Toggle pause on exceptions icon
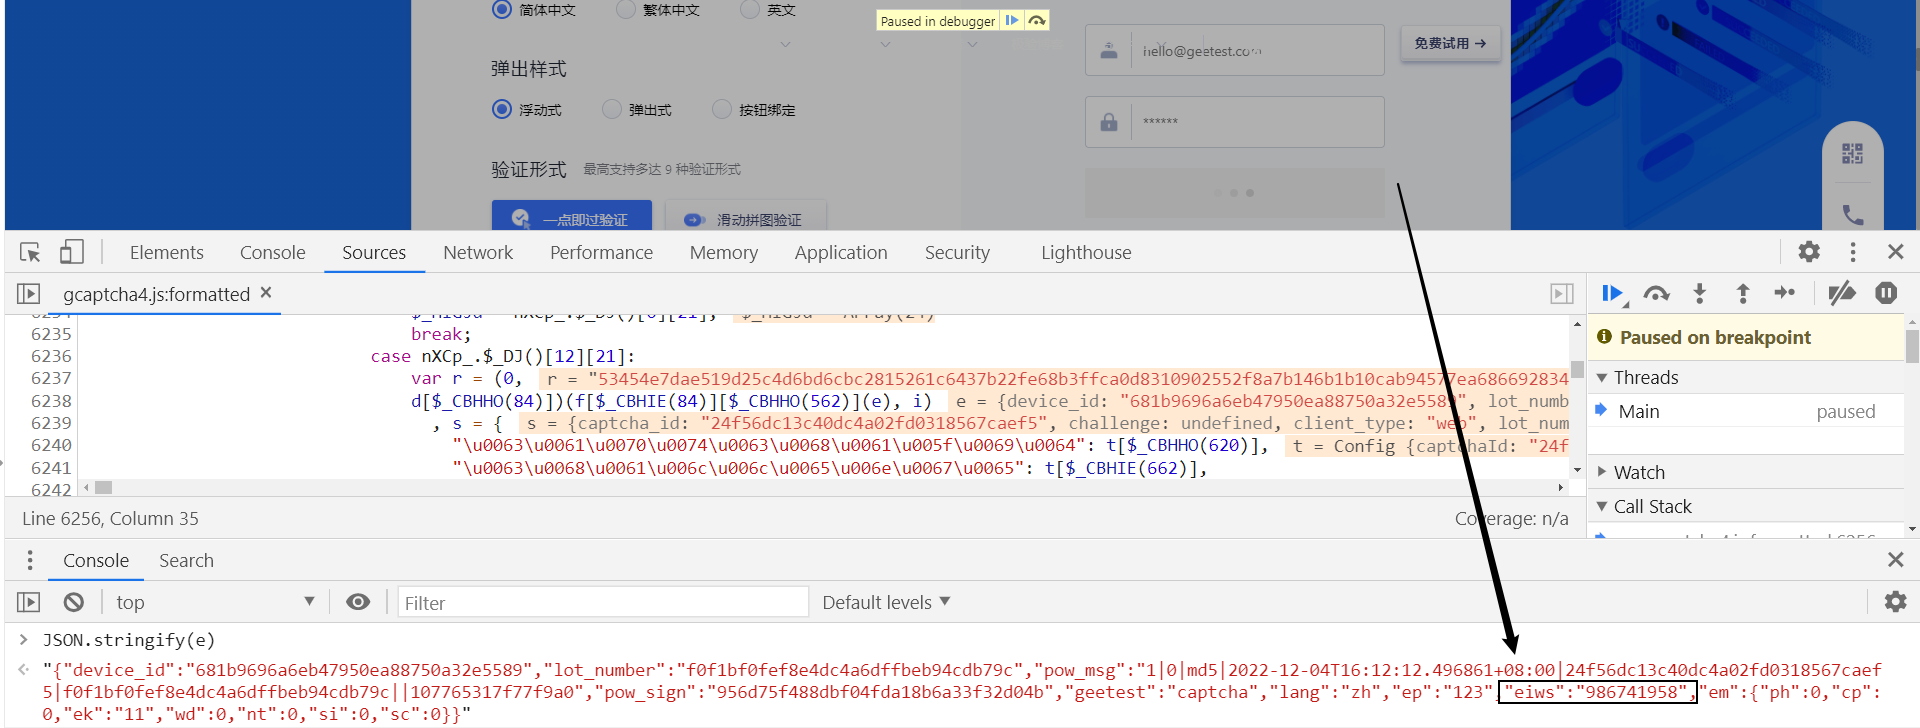Image resolution: width=1920 pixels, height=728 pixels. pos(1886,293)
